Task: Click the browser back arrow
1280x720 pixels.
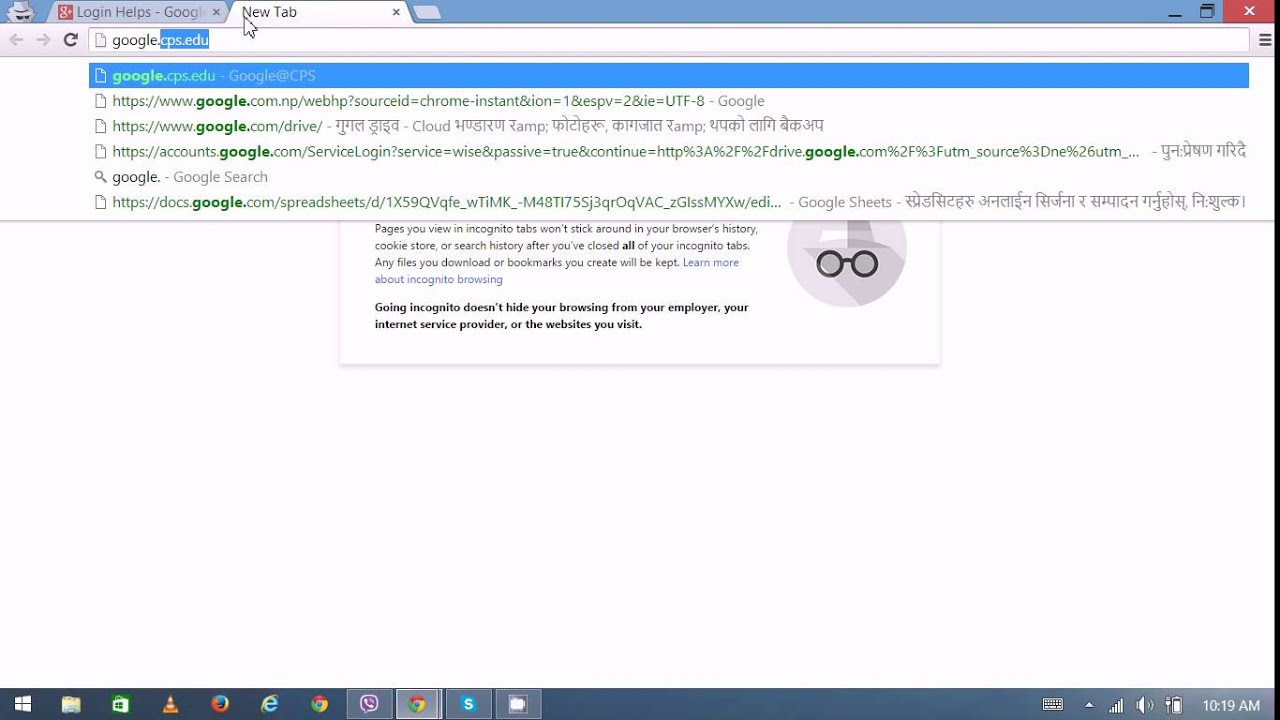Action: pos(16,40)
